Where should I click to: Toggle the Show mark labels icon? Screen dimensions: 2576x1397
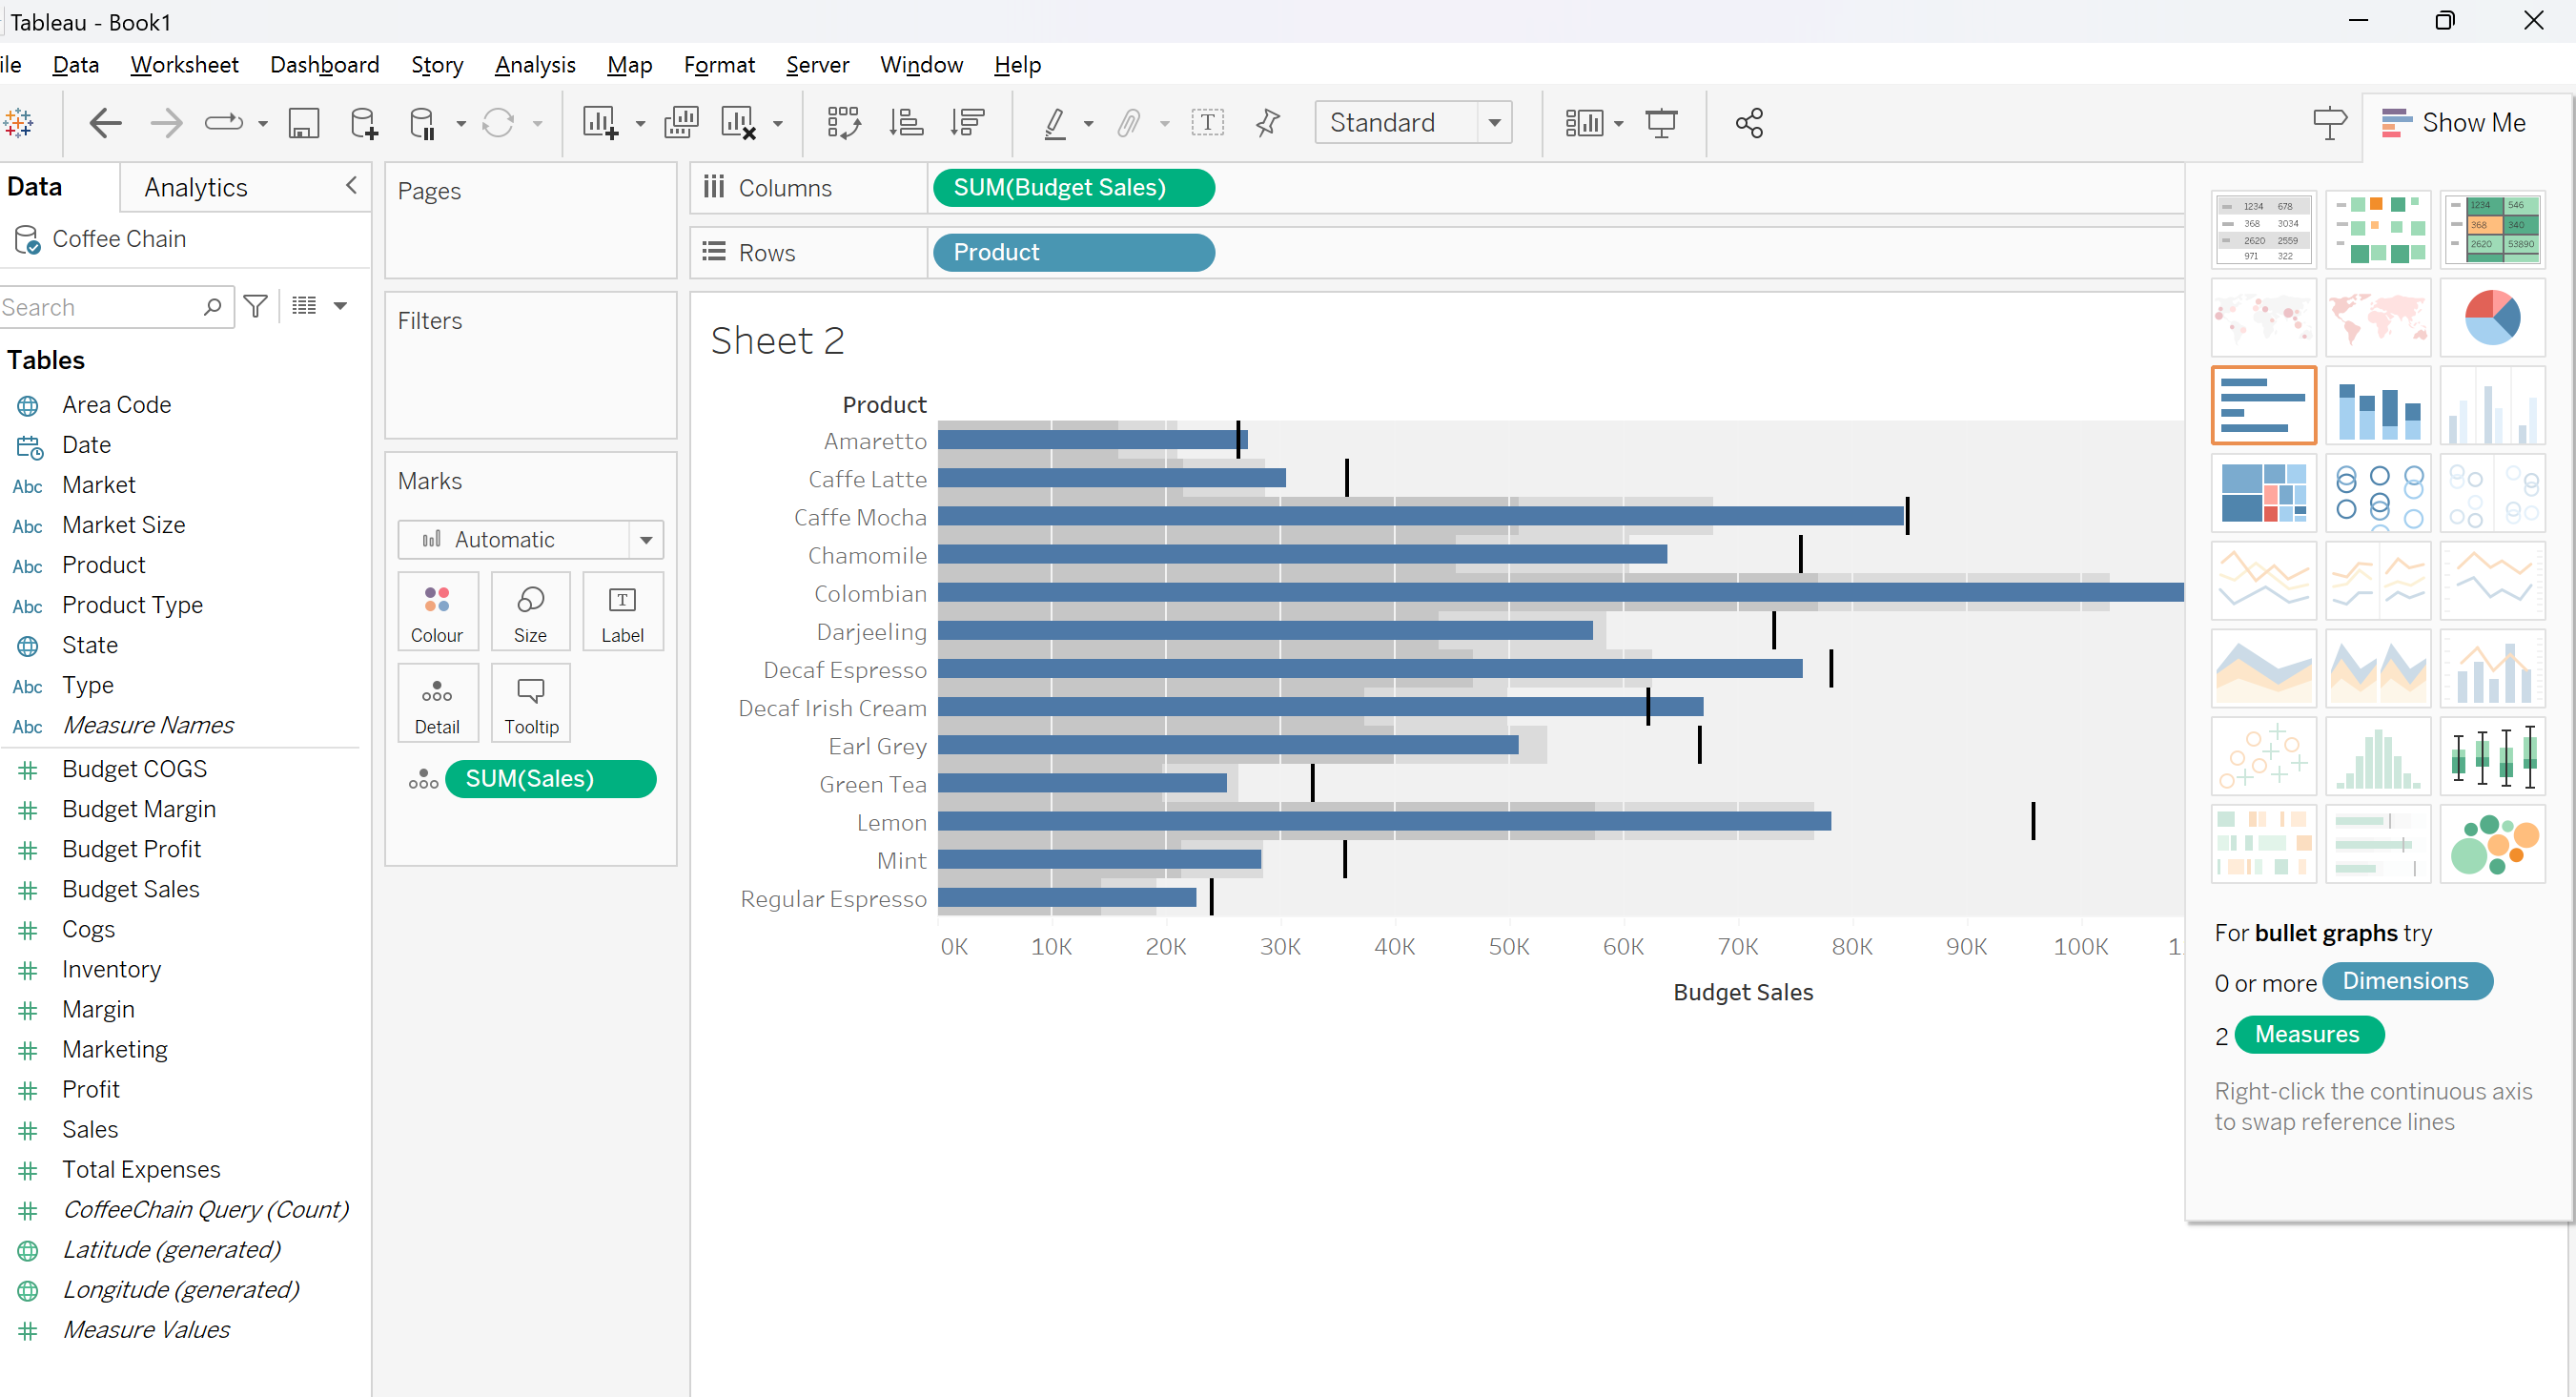coord(1207,123)
